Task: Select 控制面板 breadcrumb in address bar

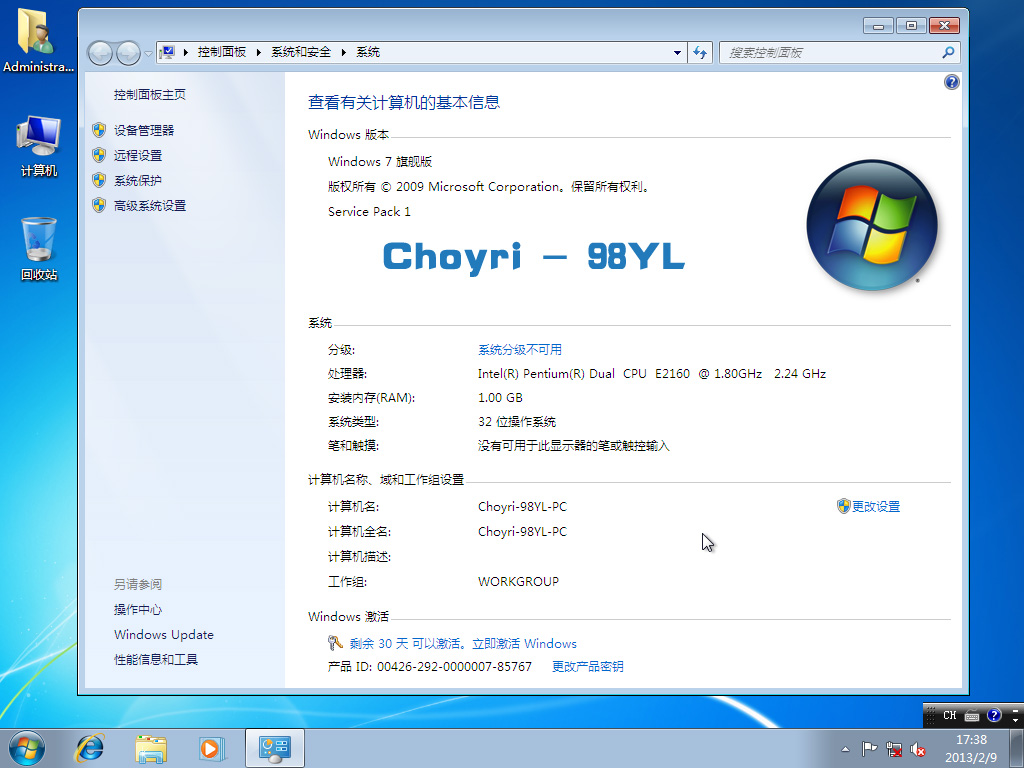Action: click(x=222, y=52)
